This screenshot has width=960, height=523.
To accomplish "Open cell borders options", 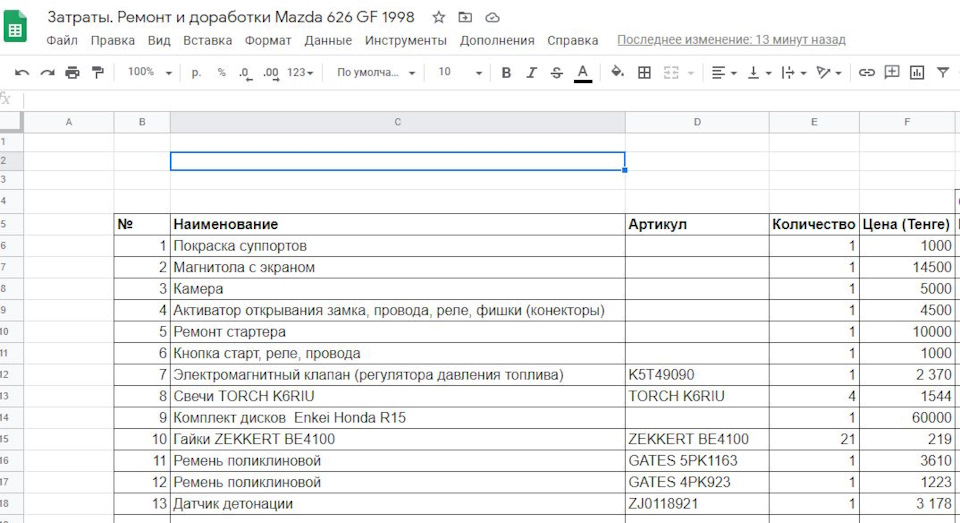I will point(644,73).
